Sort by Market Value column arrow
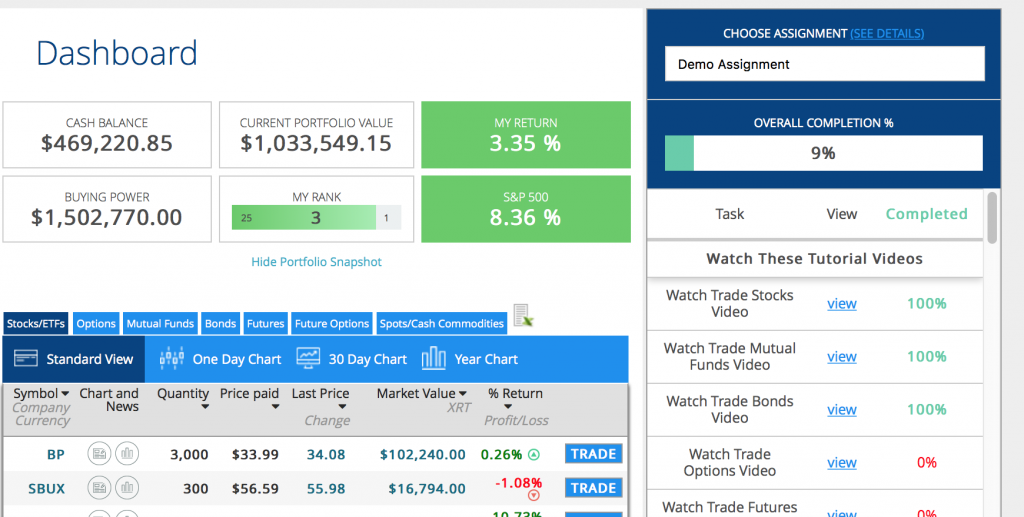Image resolution: width=1024 pixels, height=517 pixels. (x=462, y=394)
